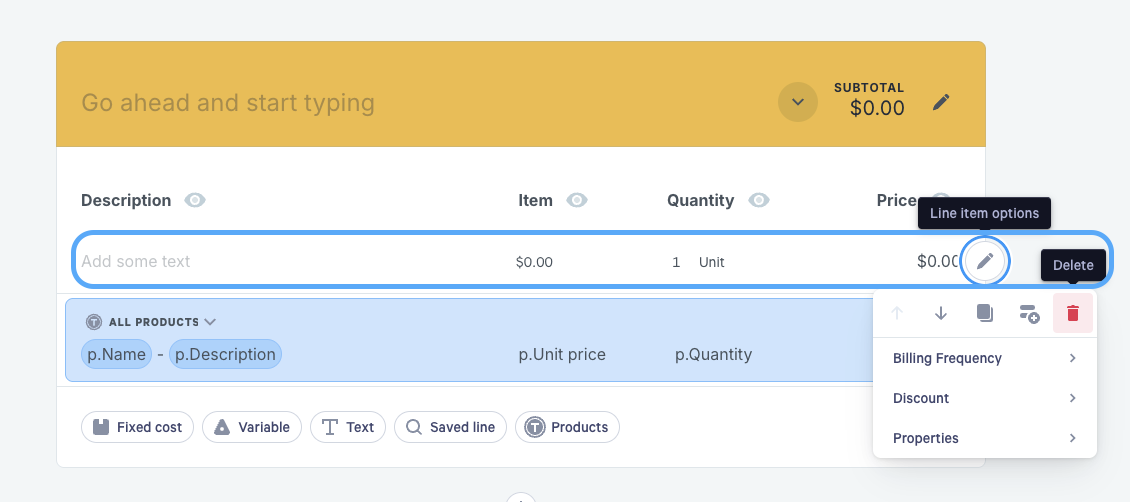The width and height of the screenshot is (1130, 502).
Task: Add a Fixed cost line
Action: pos(137,427)
